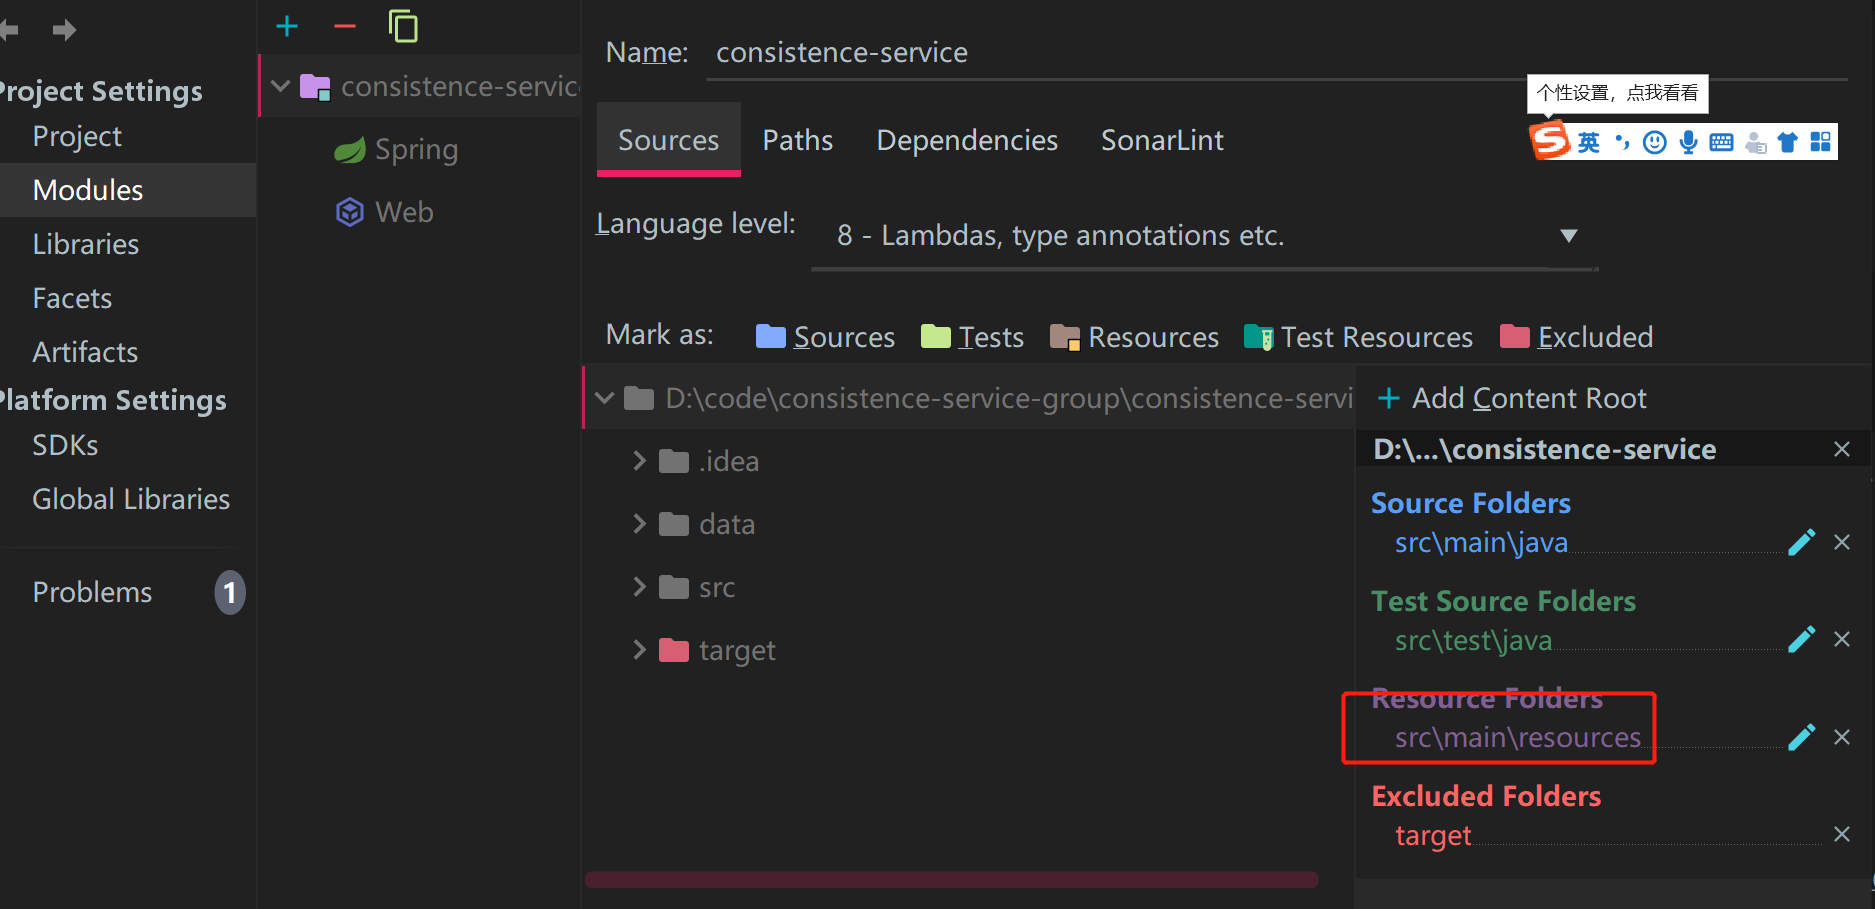Screen dimensions: 1875x909
Task: Activate Sogou voice input microphone
Action: coord(1688,141)
